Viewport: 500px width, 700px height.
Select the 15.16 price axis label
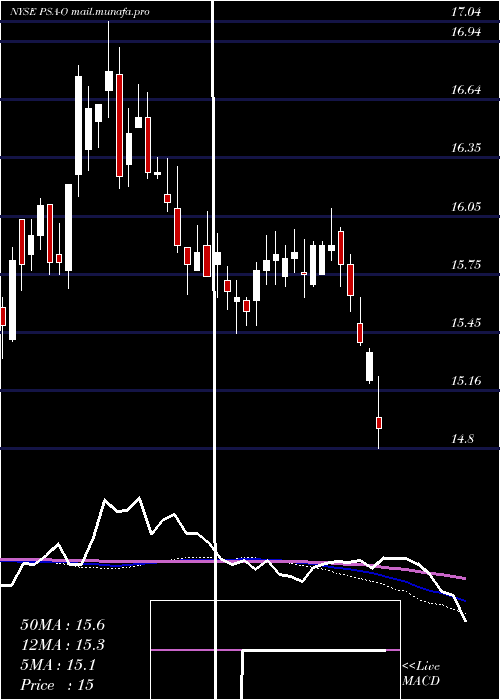(x=466, y=381)
